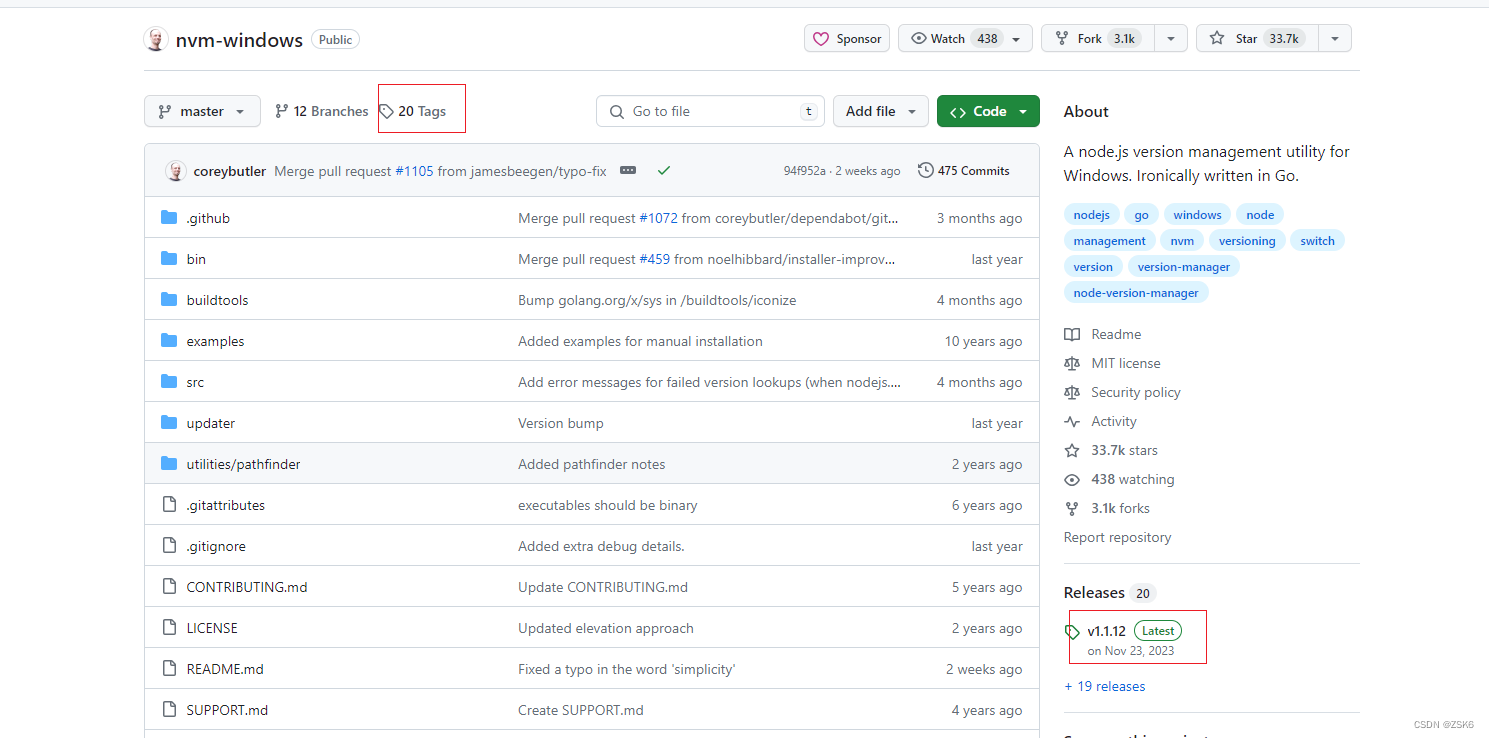
Task: Open the 3.1k forks link
Action: pyautogui.click(x=1107, y=508)
